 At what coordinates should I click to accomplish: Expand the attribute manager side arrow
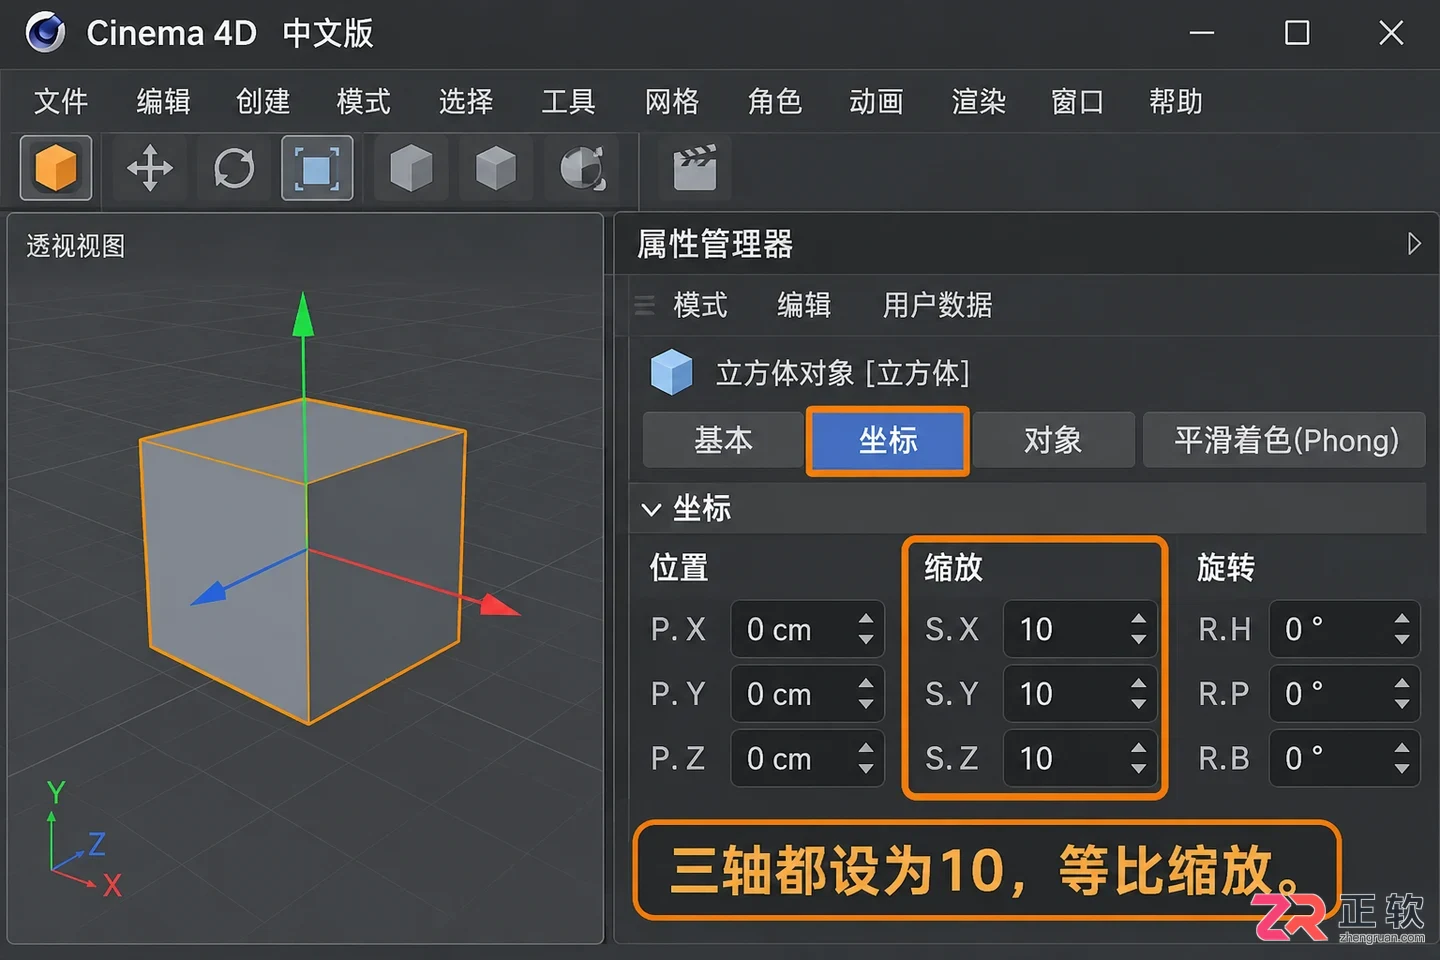click(x=1413, y=244)
